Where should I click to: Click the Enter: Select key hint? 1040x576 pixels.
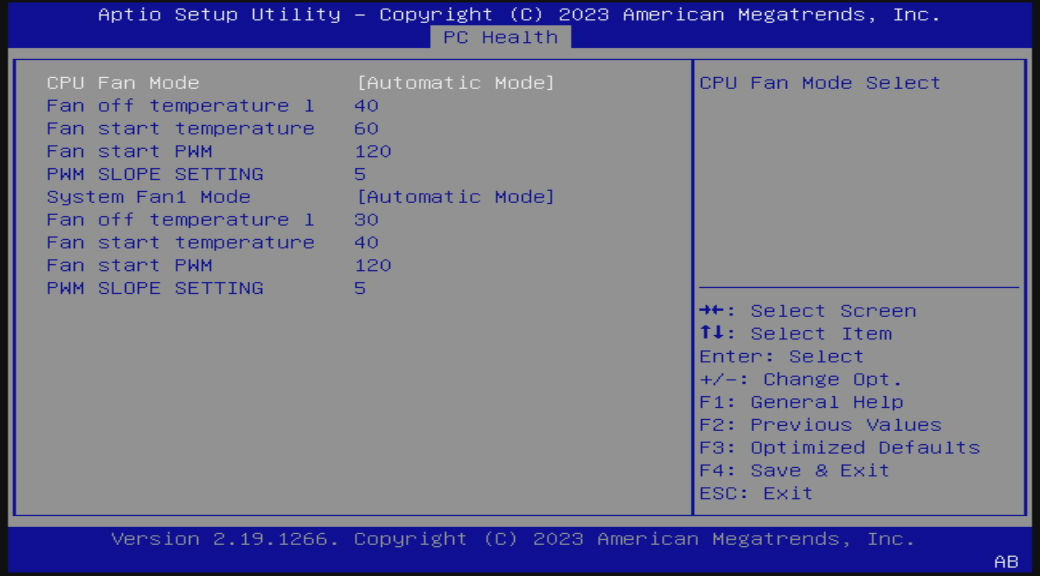(781, 356)
